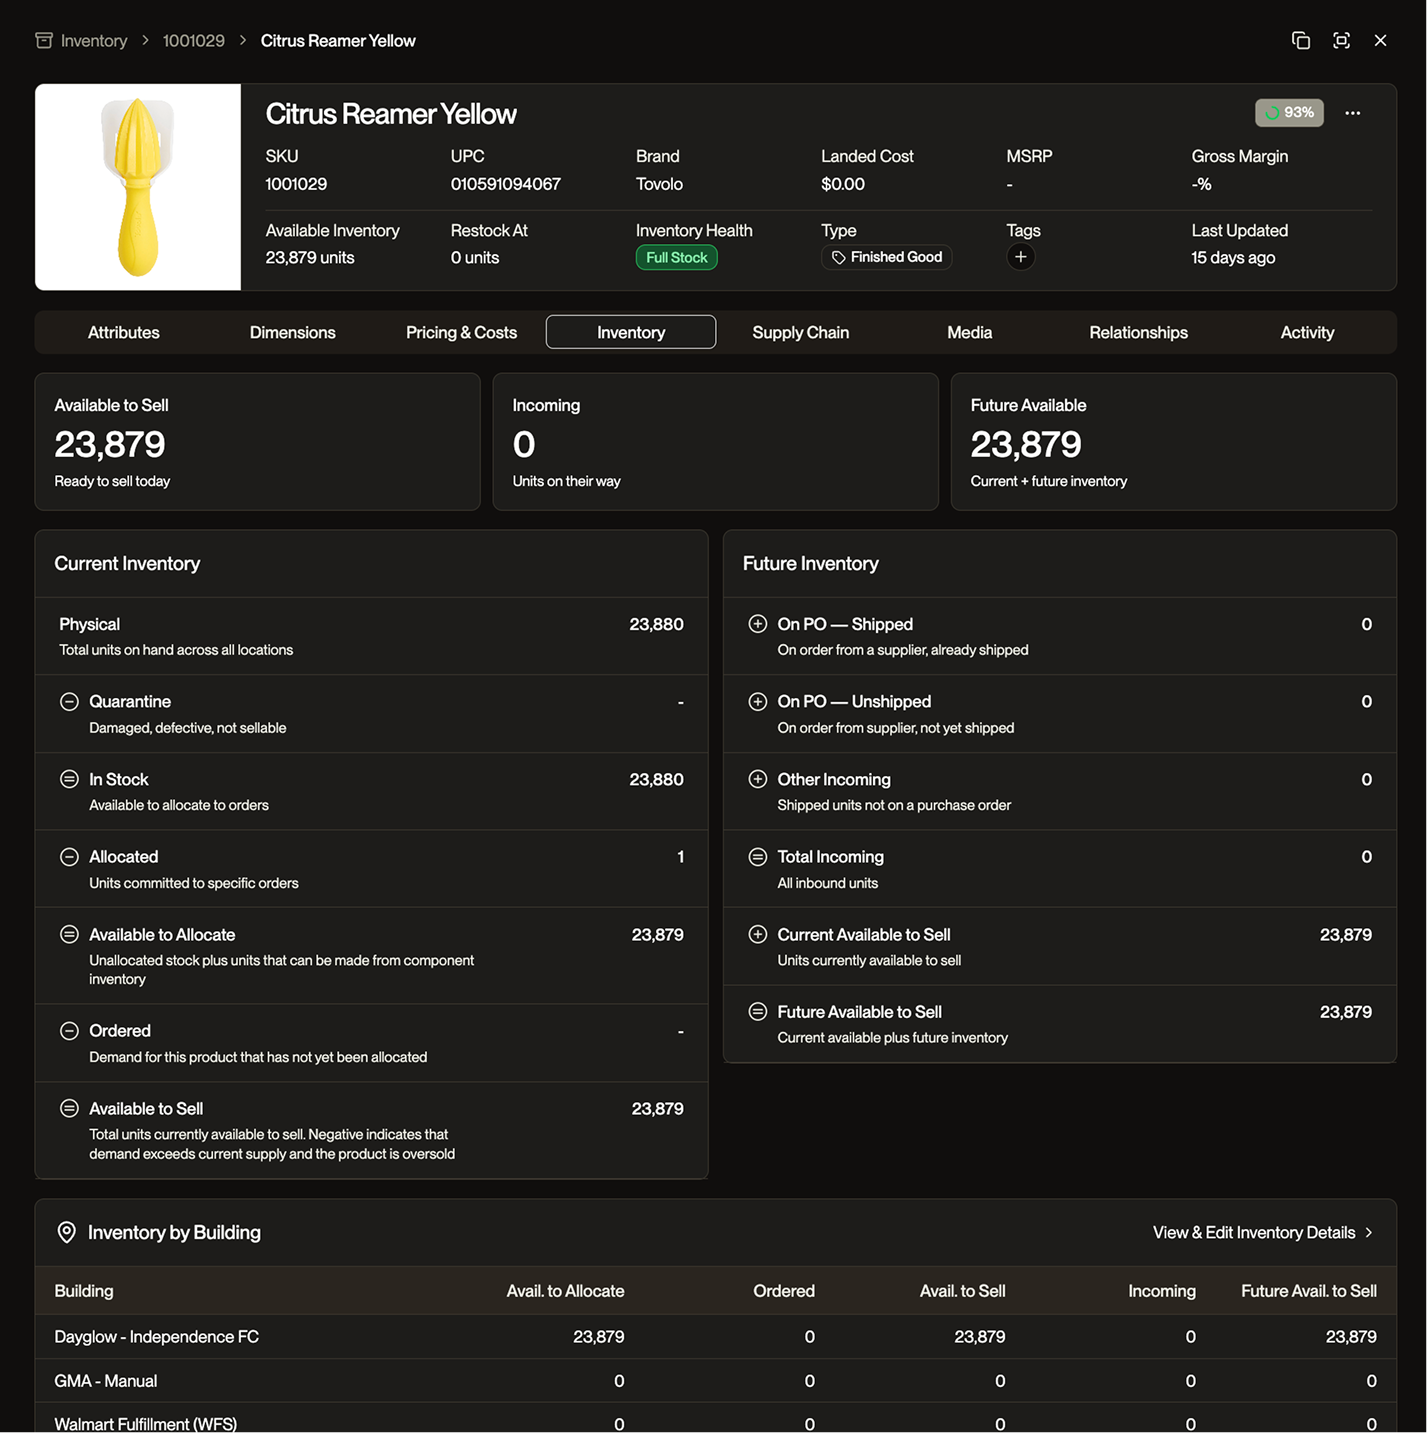The width and height of the screenshot is (1427, 1433).
Task: Go to Inventory in the breadcrumb
Action: click(x=94, y=41)
